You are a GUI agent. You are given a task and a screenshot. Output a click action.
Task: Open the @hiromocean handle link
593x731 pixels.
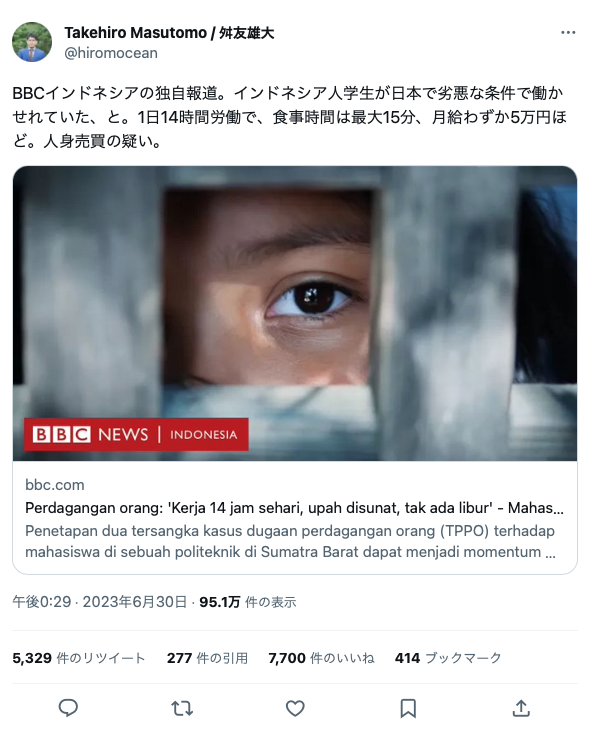pos(111,53)
